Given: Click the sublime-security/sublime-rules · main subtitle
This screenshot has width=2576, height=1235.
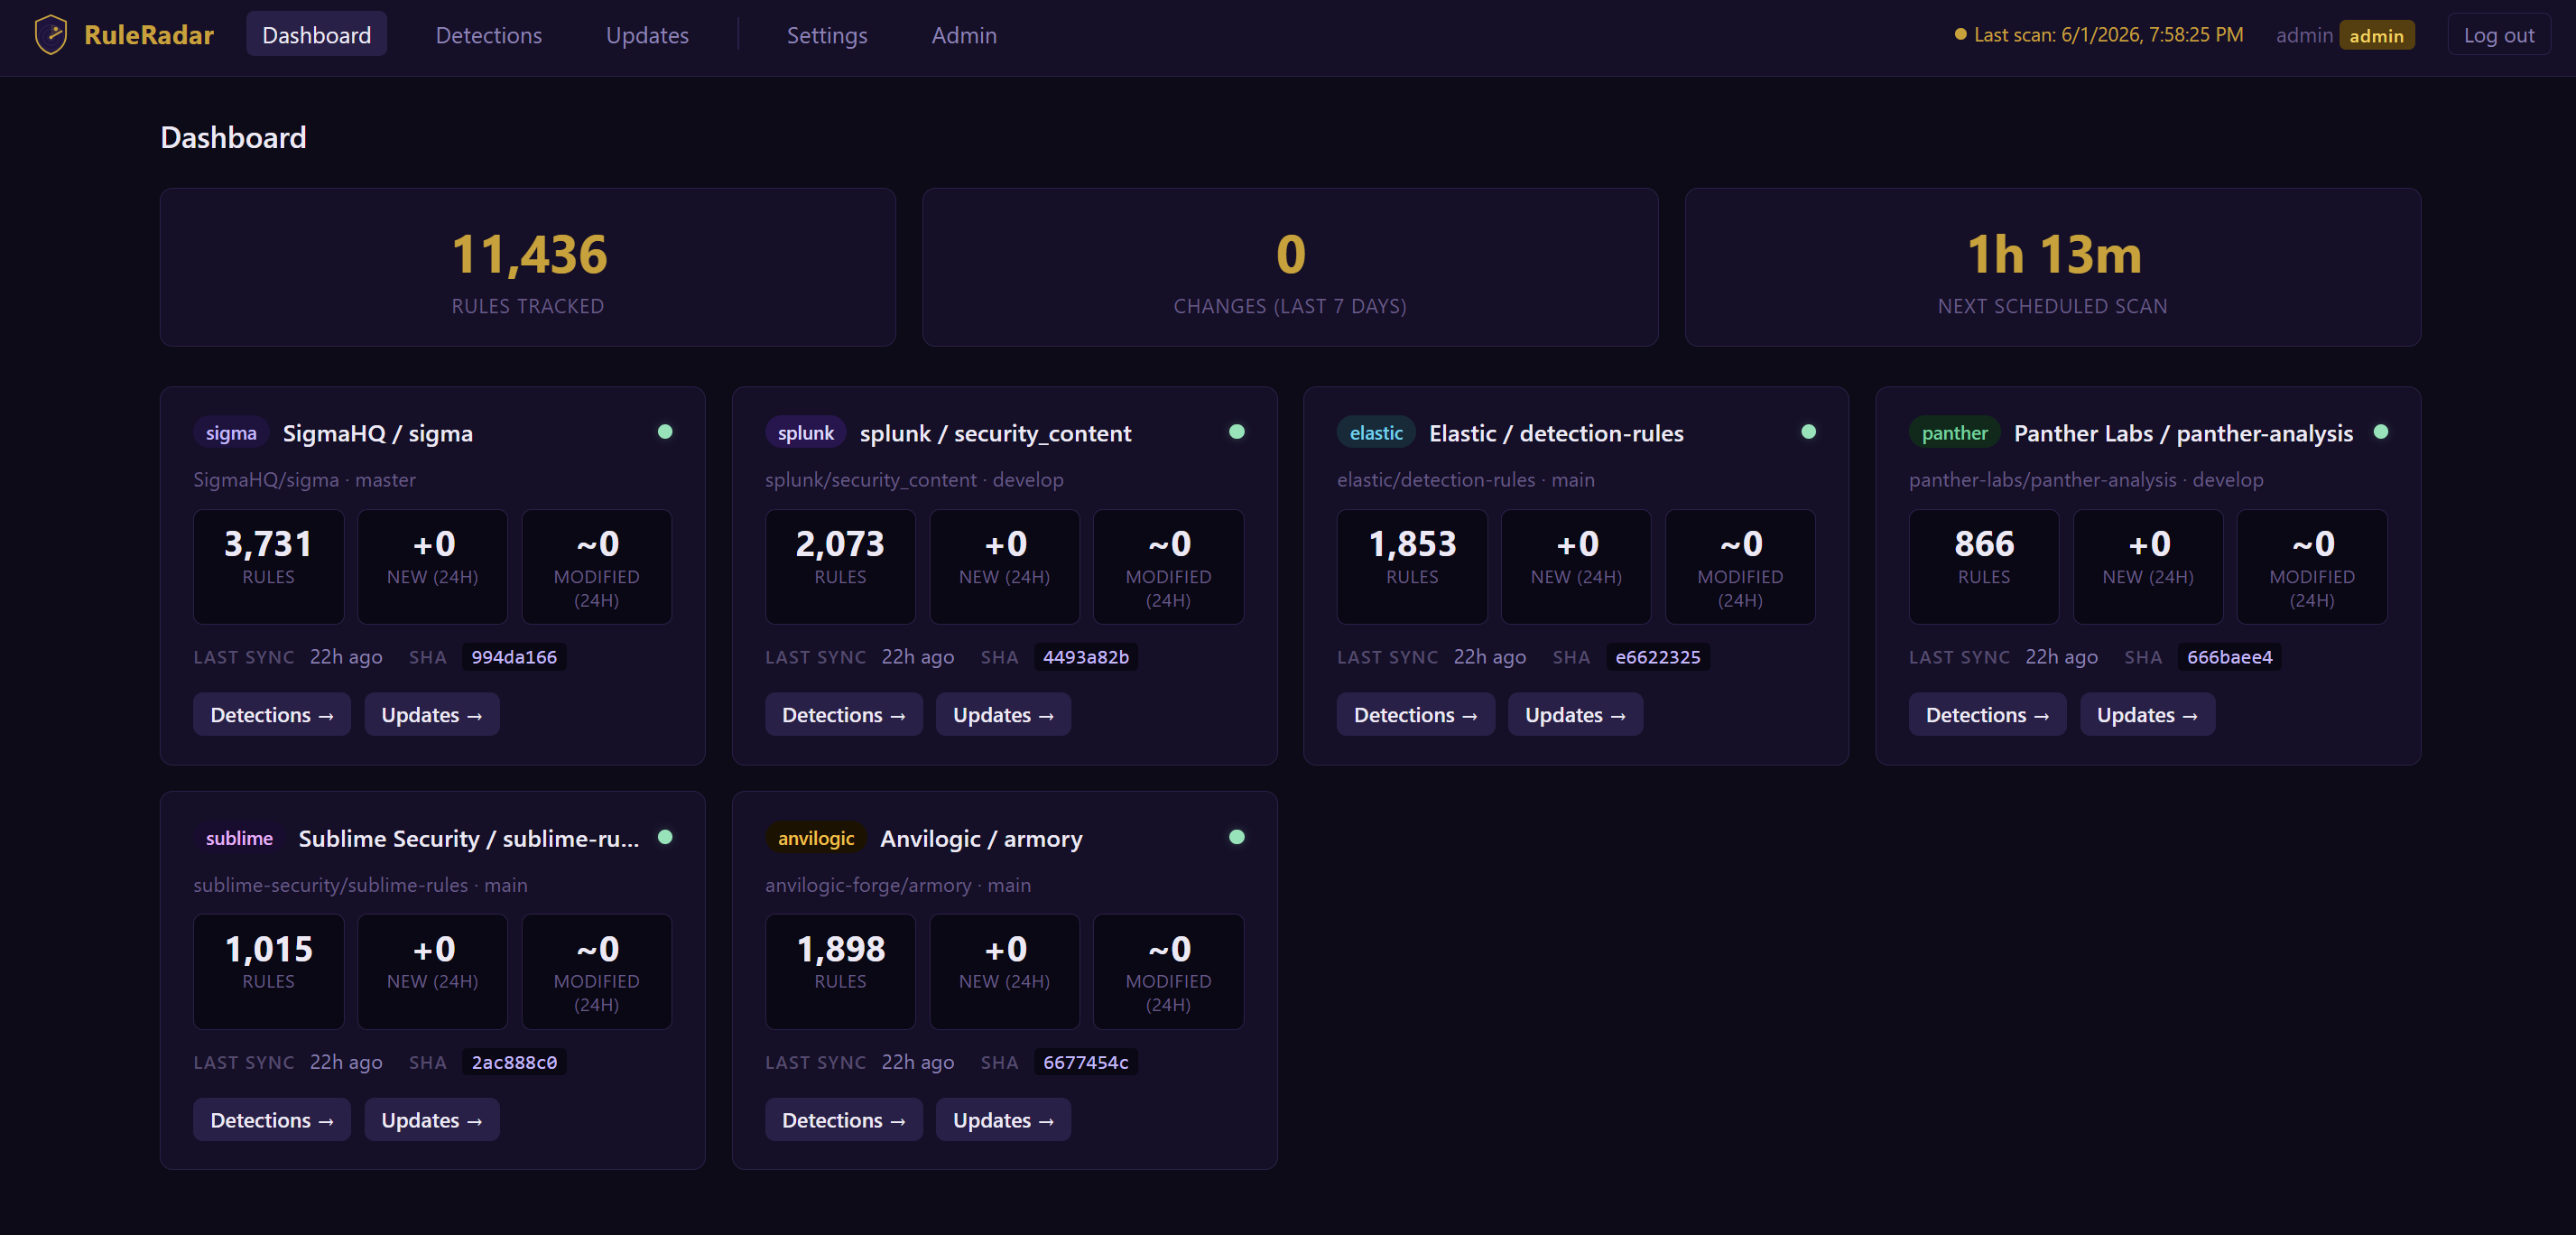Looking at the screenshot, I should click(360, 885).
